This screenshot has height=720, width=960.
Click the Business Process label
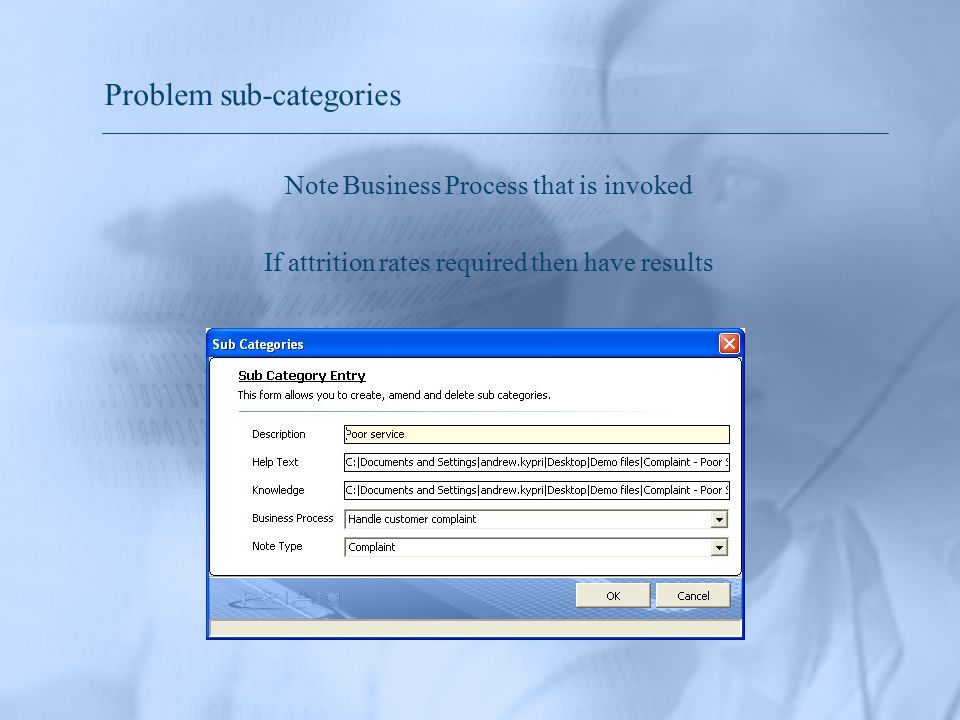point(293,519)
